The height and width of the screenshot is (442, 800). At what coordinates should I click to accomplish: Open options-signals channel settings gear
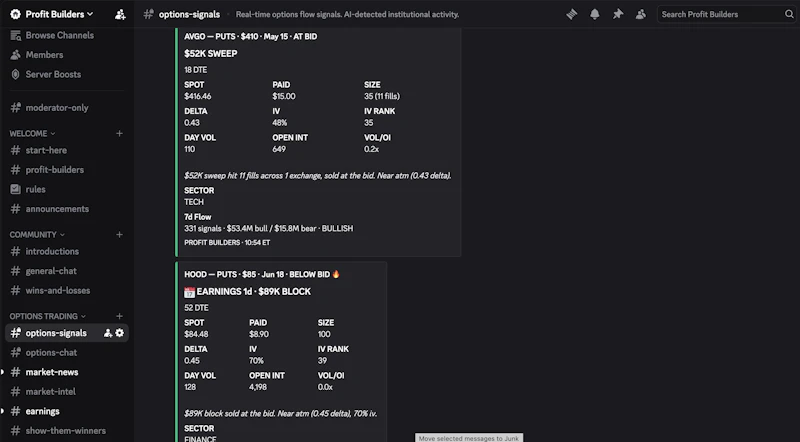click(x=119, y=333)
